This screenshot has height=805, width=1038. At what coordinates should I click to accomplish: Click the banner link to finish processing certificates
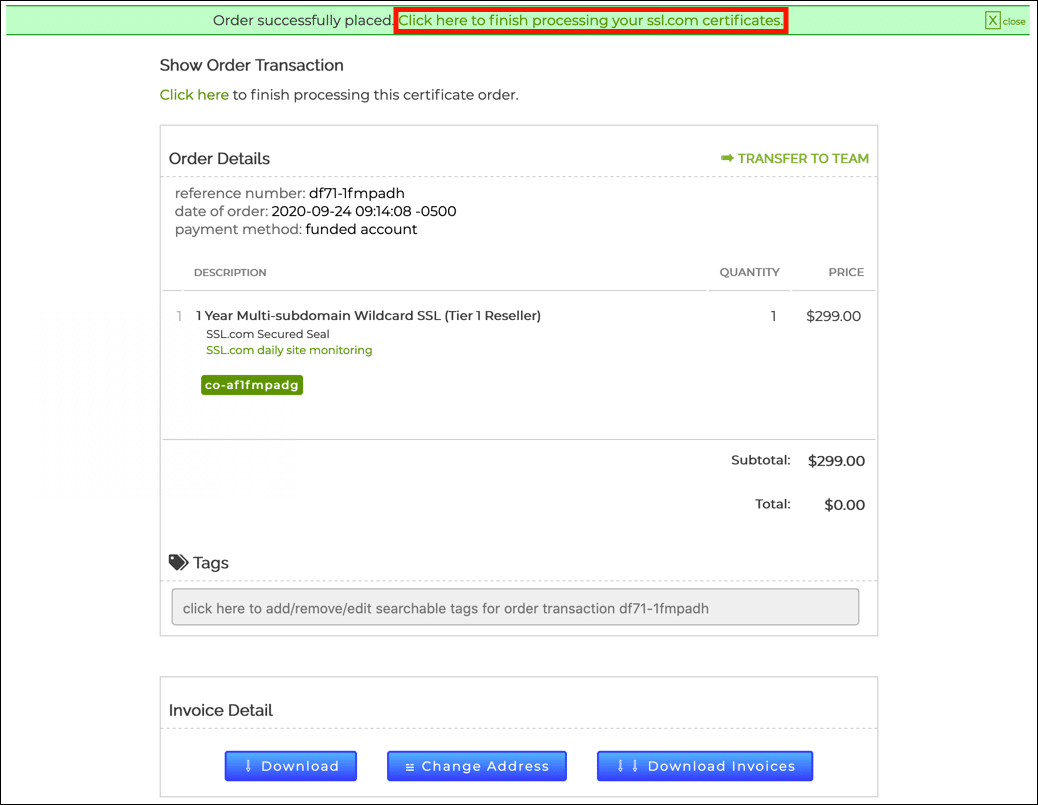tap(590, 21)
